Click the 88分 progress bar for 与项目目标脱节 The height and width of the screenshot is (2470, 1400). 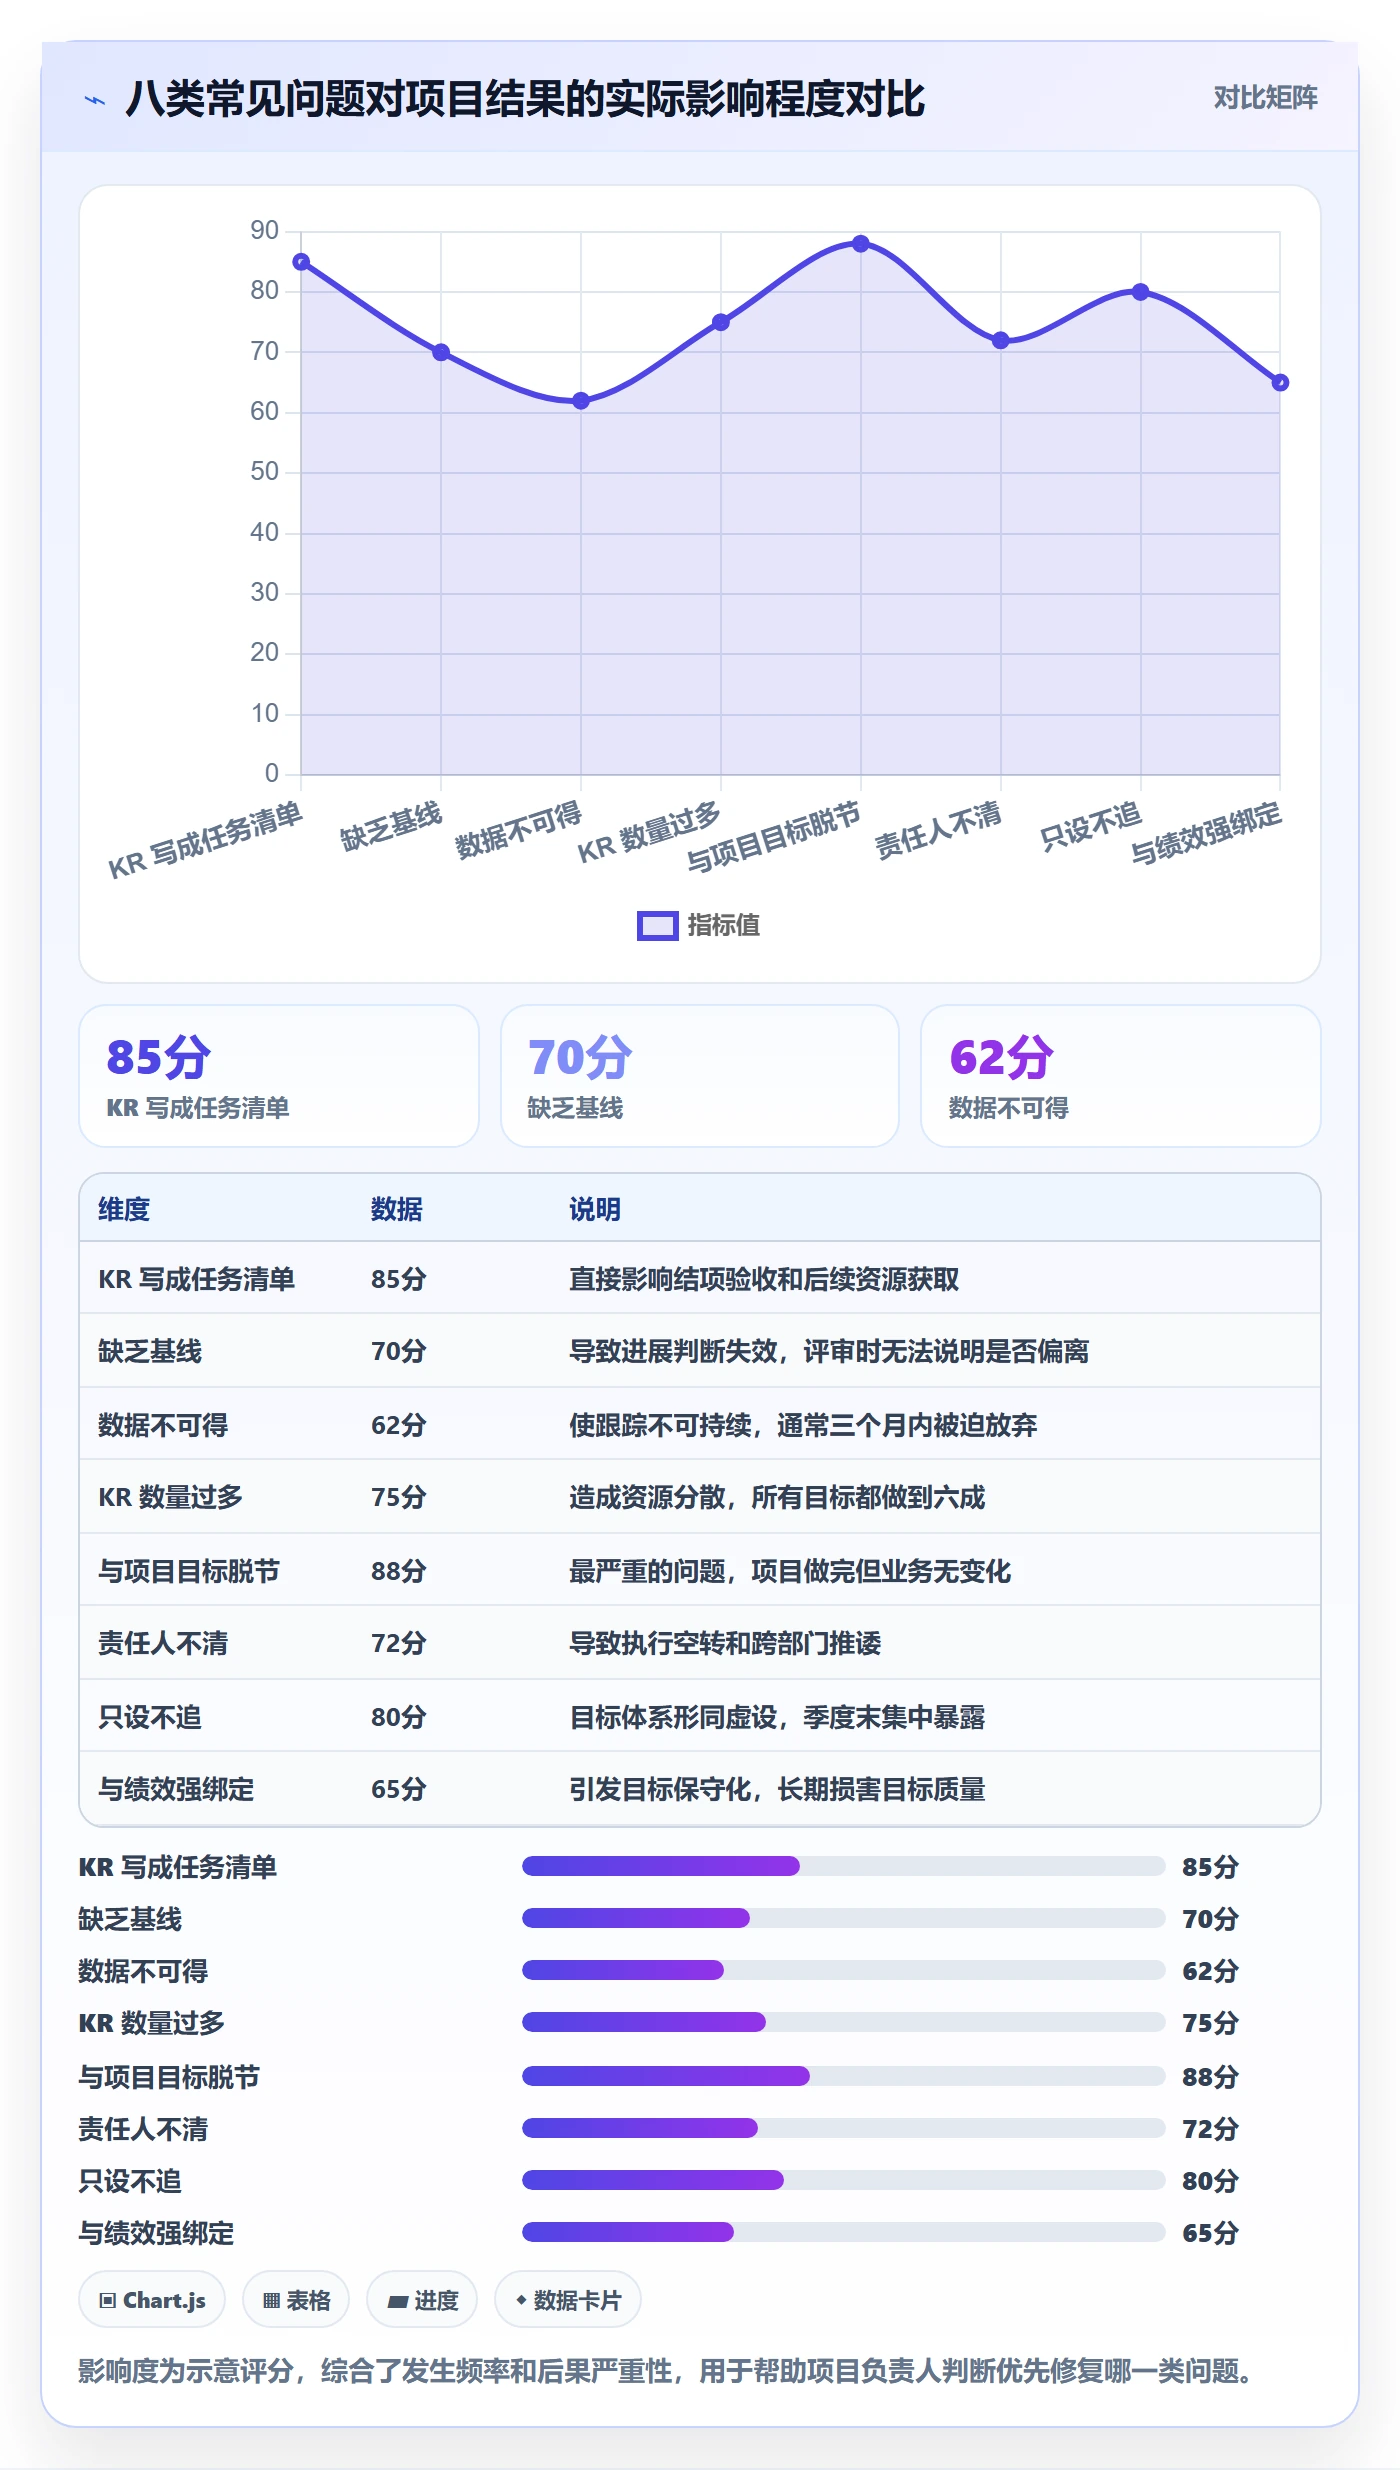[844, 2076]
